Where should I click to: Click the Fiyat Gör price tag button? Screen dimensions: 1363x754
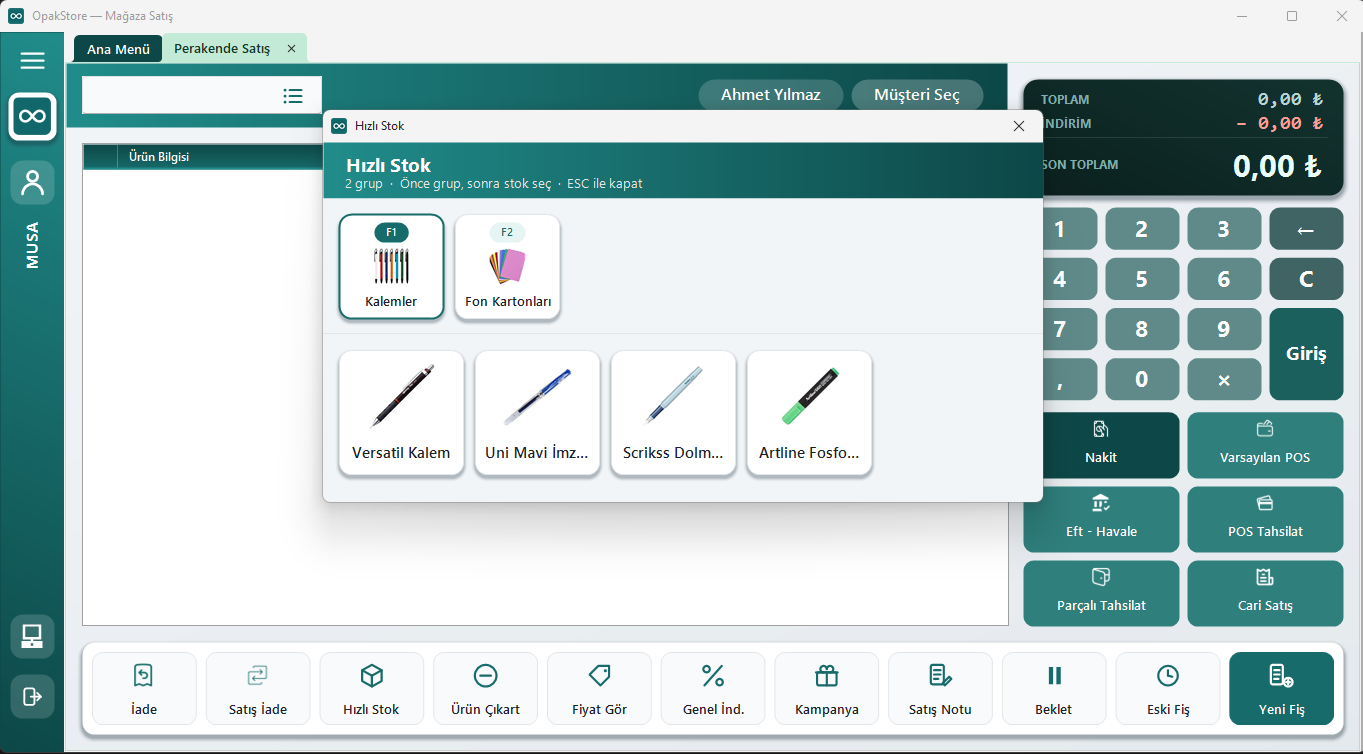coord(599,689)
